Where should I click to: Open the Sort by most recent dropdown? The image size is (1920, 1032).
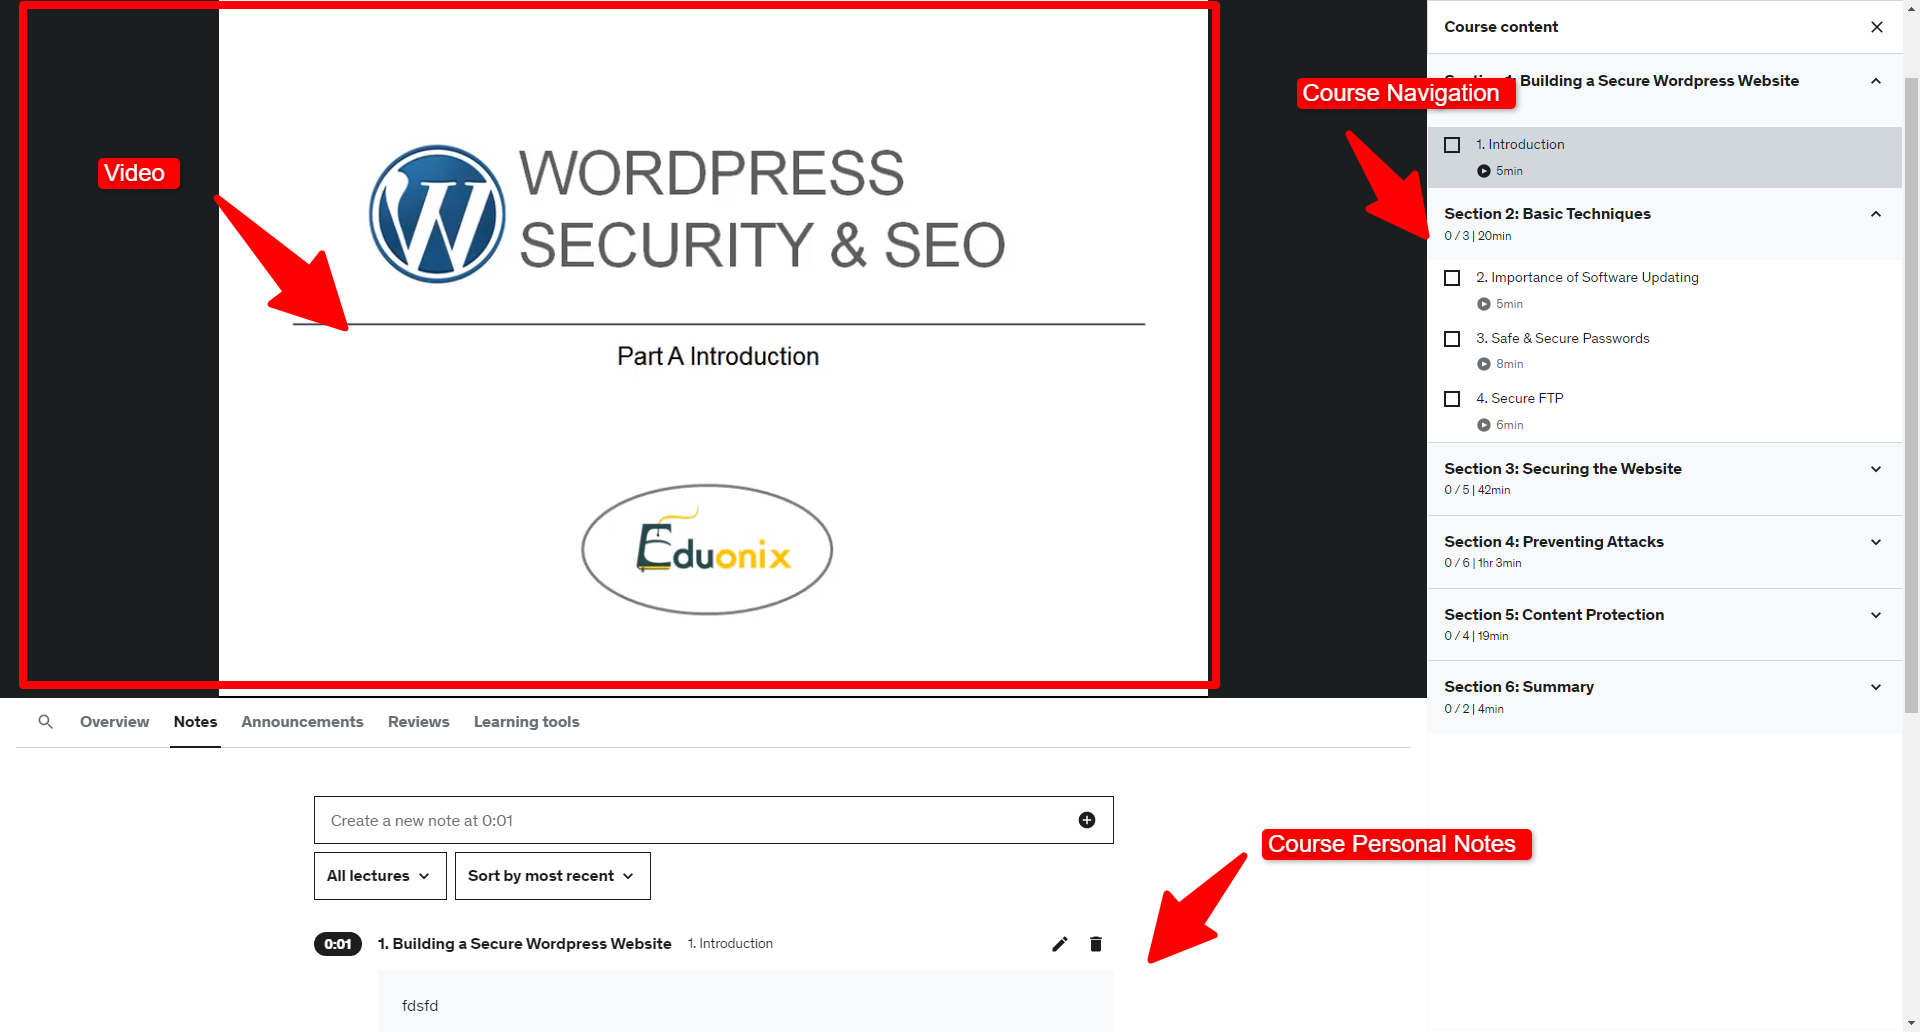553,876
